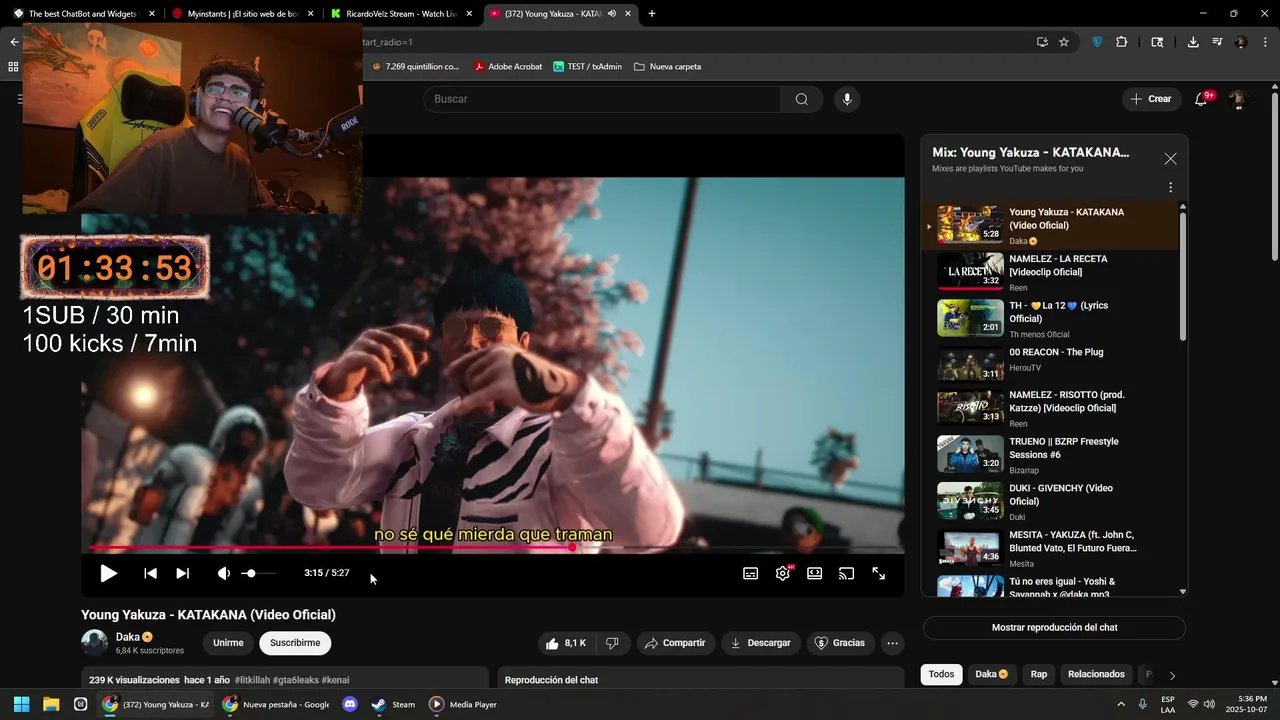Screen dimensions: 1280x720
Task: Skip to next video in player
Action: (x=182, y=573)
